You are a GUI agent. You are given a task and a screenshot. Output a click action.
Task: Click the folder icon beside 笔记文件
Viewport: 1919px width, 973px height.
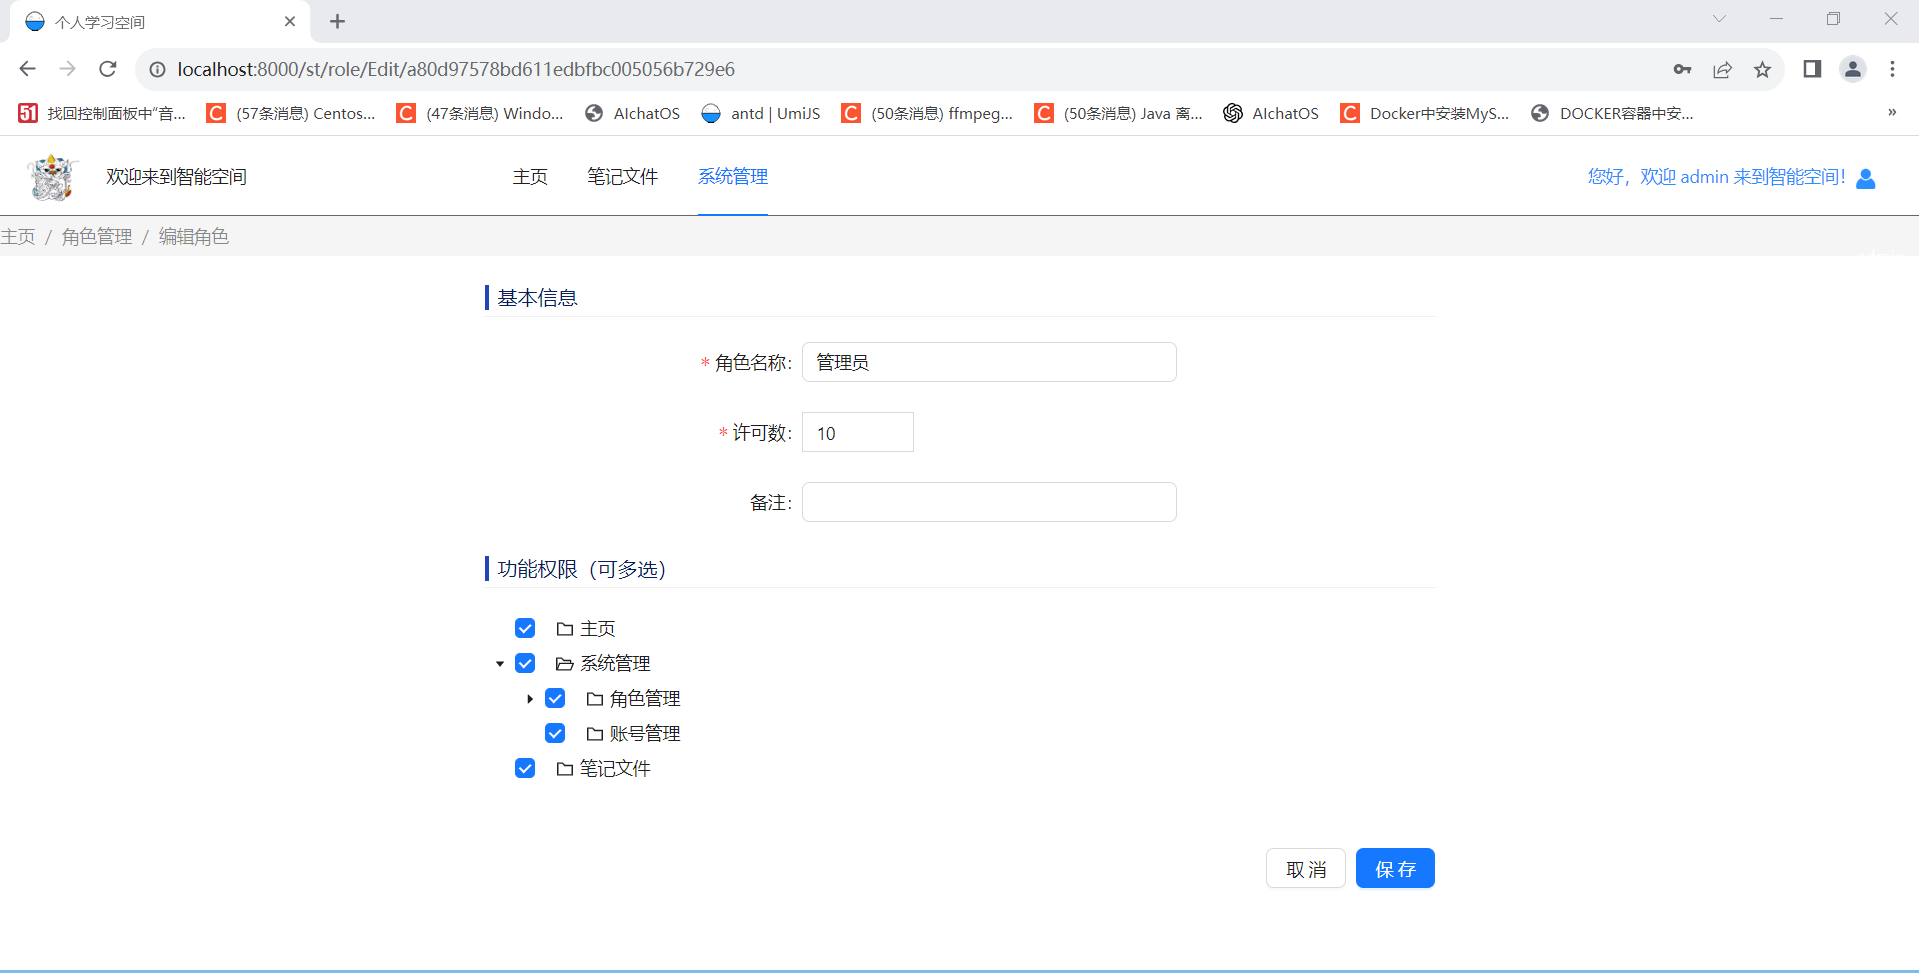tap(565, 769)
